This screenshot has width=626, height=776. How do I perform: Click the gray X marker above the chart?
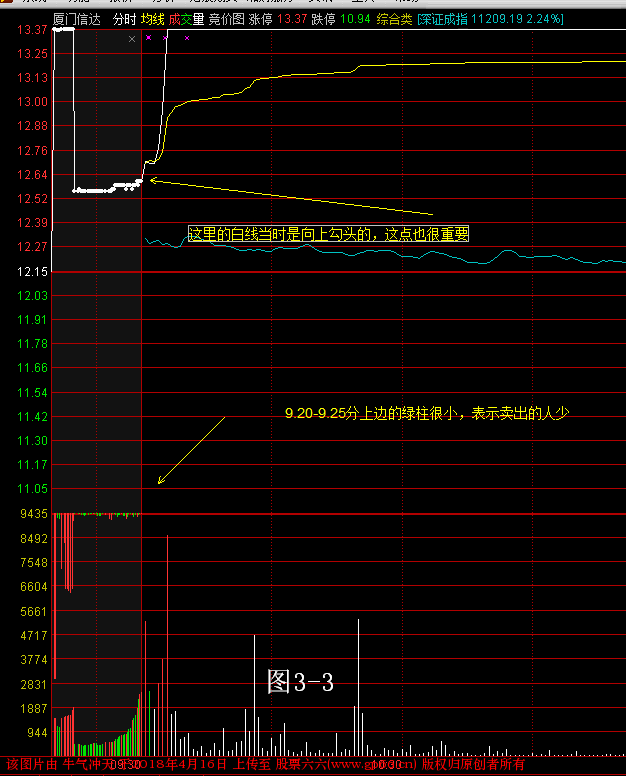coord(132,38)
